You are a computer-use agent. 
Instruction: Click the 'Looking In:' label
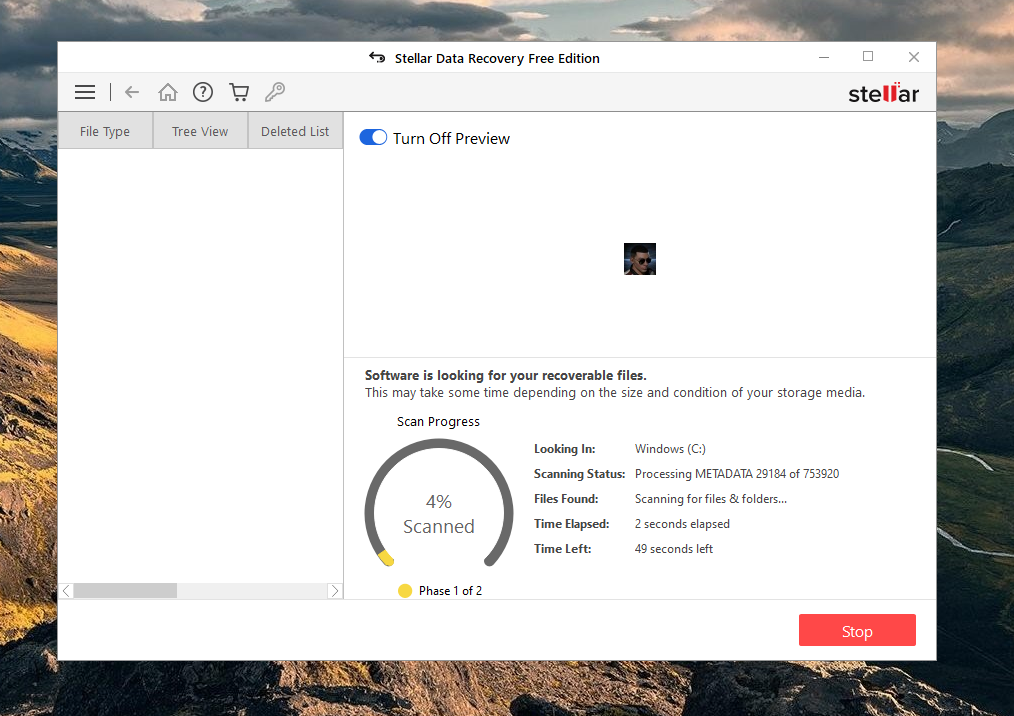(565, 449)
